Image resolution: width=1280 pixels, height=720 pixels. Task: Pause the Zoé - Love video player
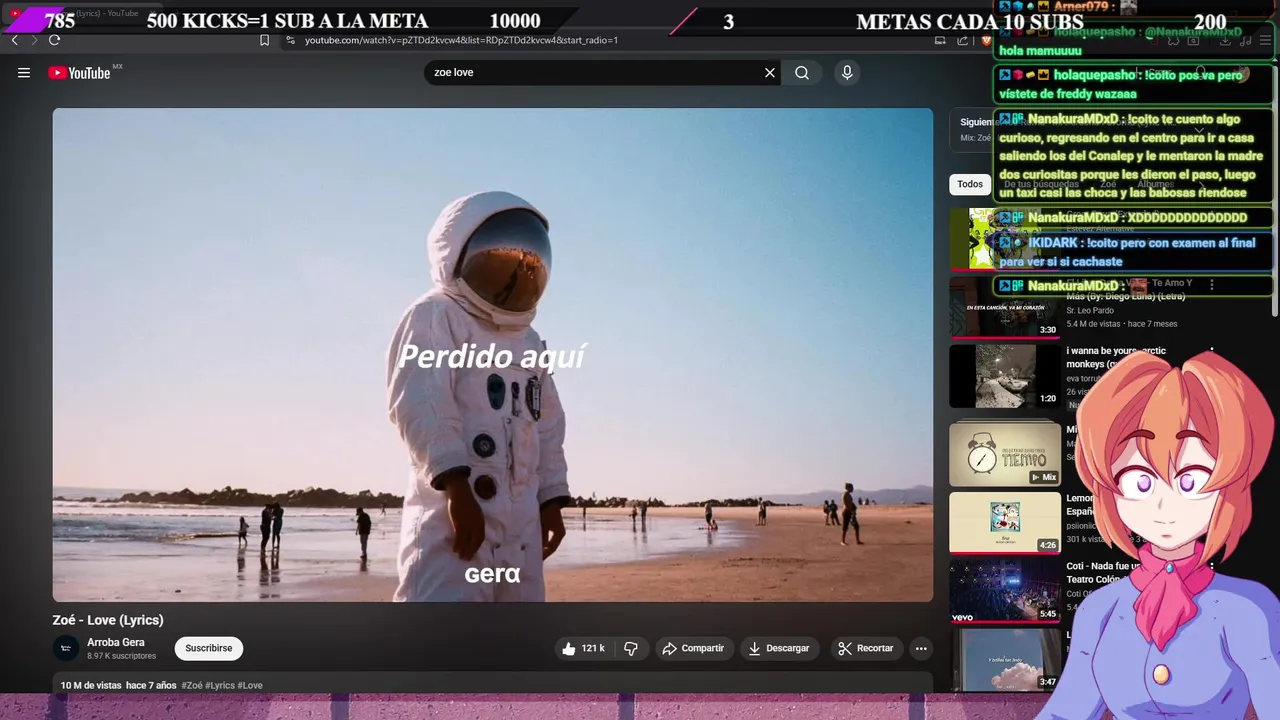tap(493, 354)
